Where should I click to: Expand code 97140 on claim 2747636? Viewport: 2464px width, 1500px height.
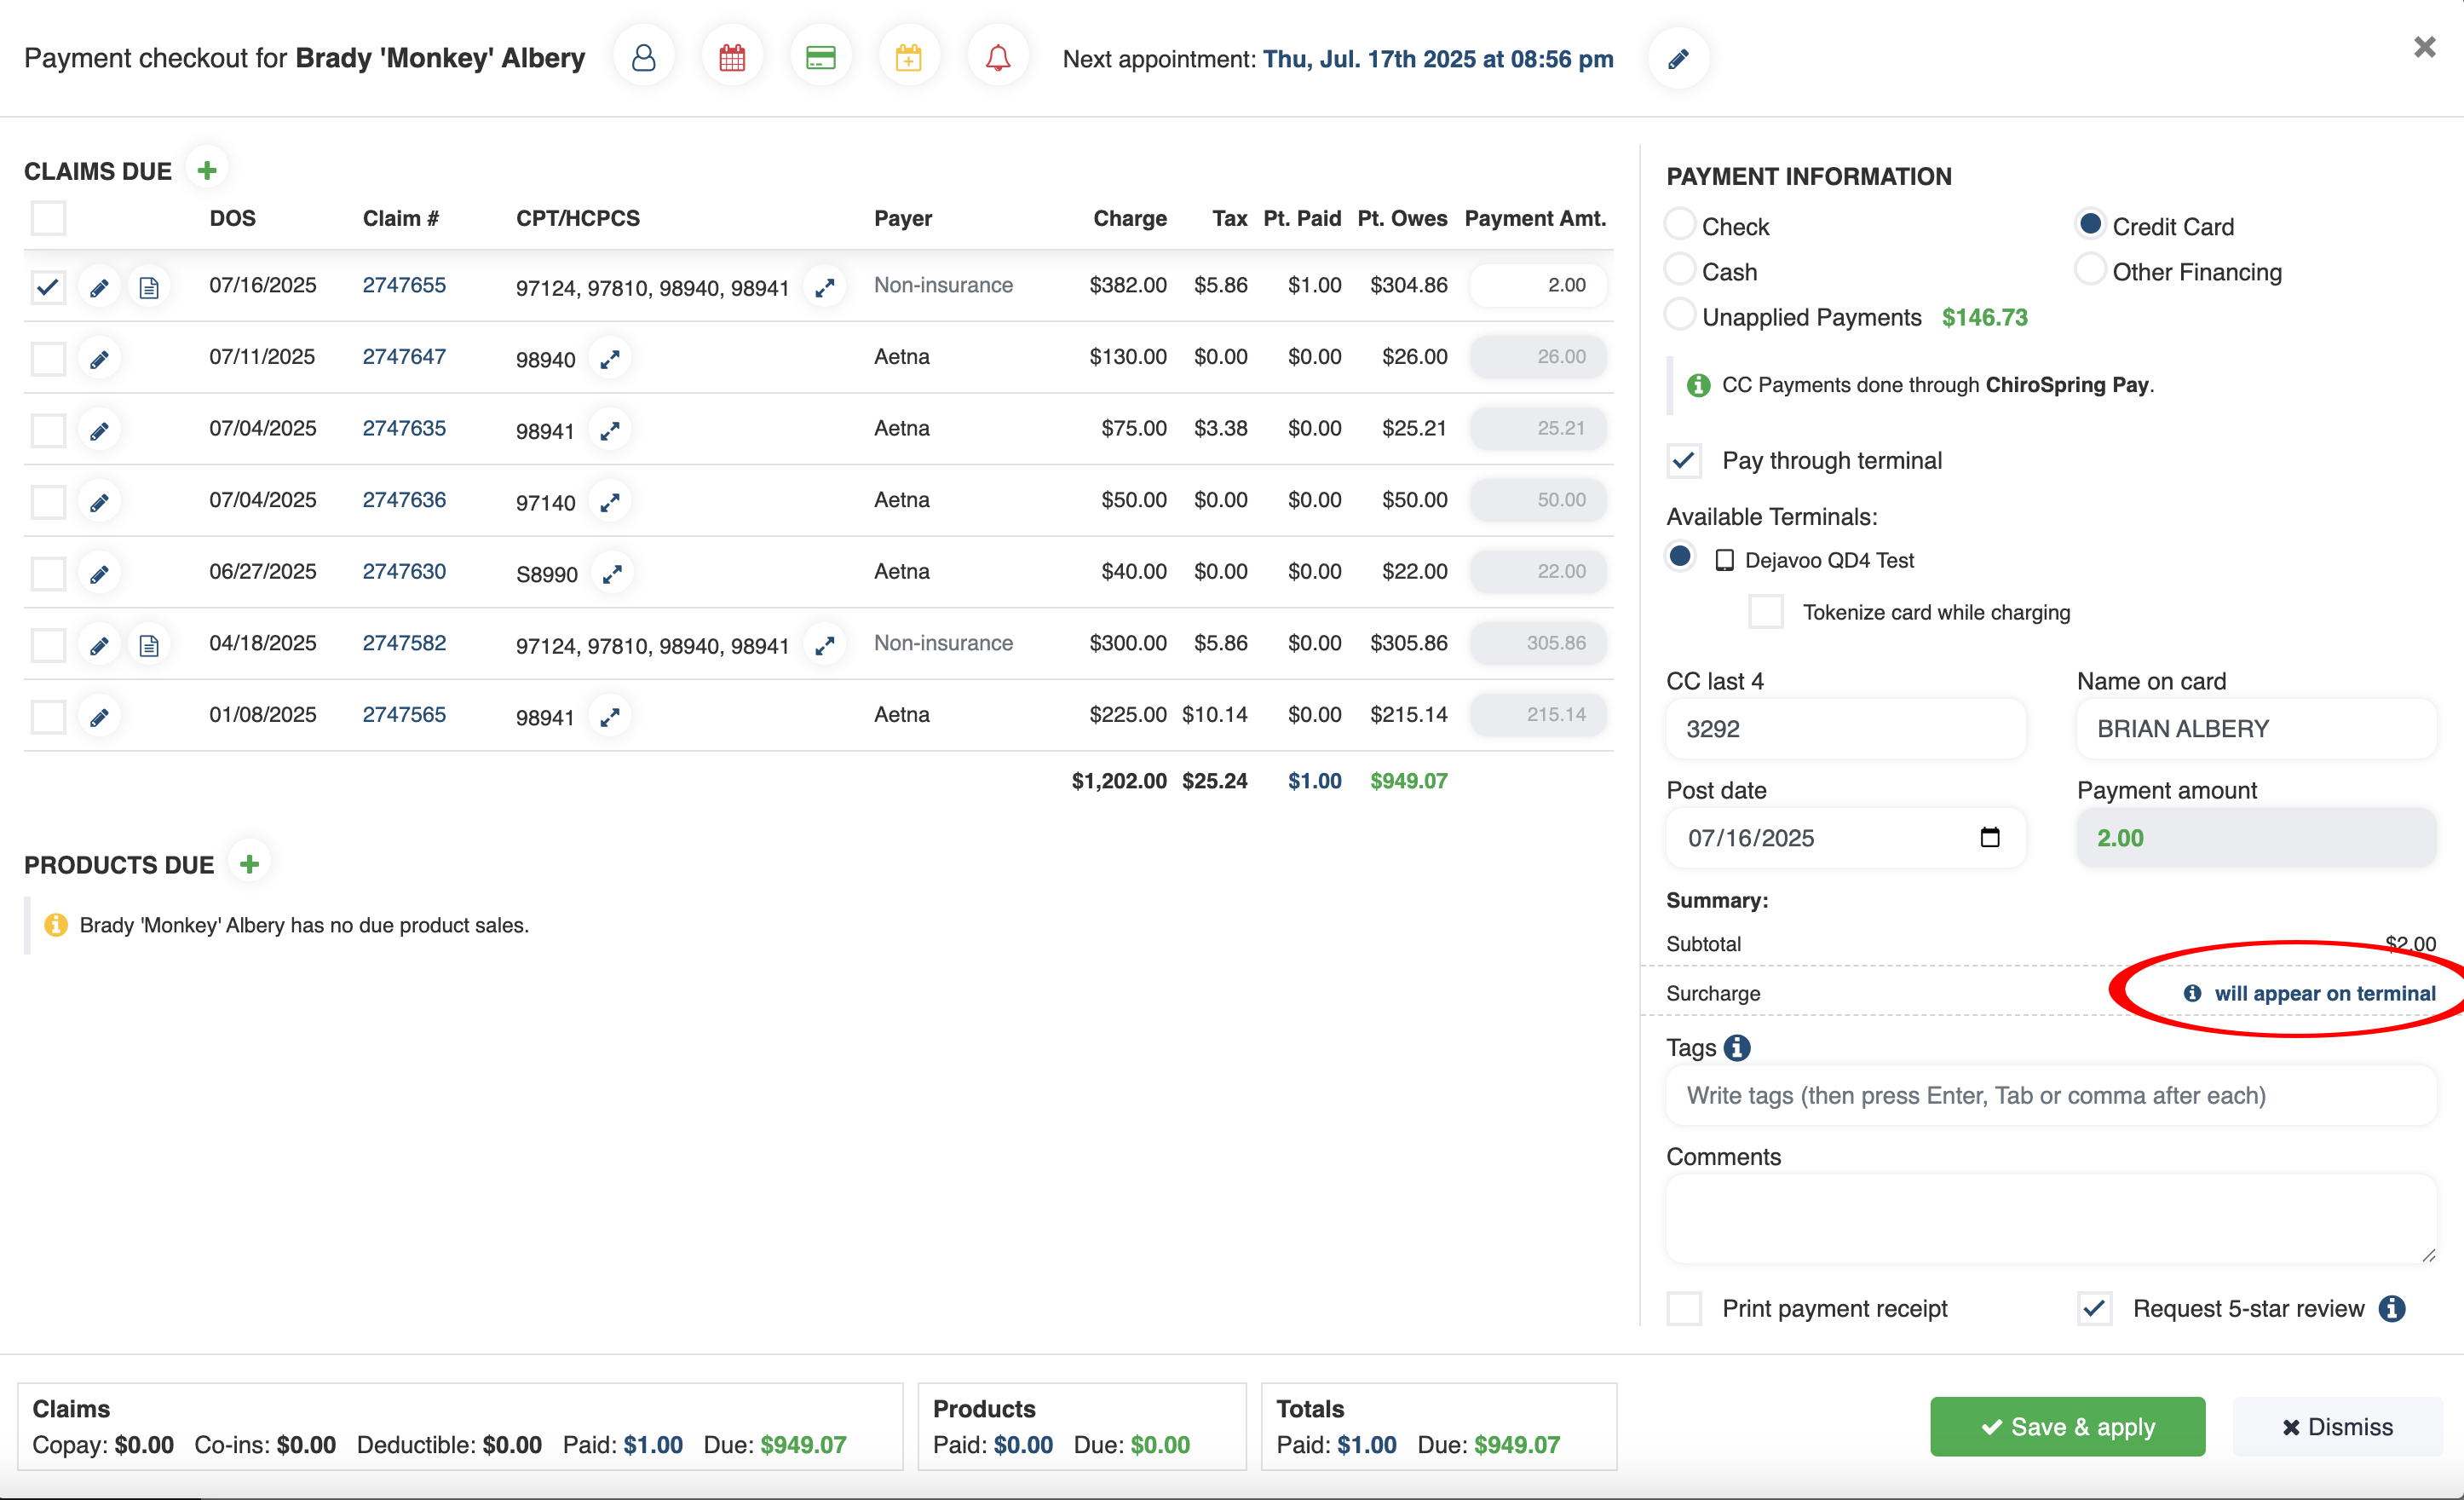pos(610,502)
